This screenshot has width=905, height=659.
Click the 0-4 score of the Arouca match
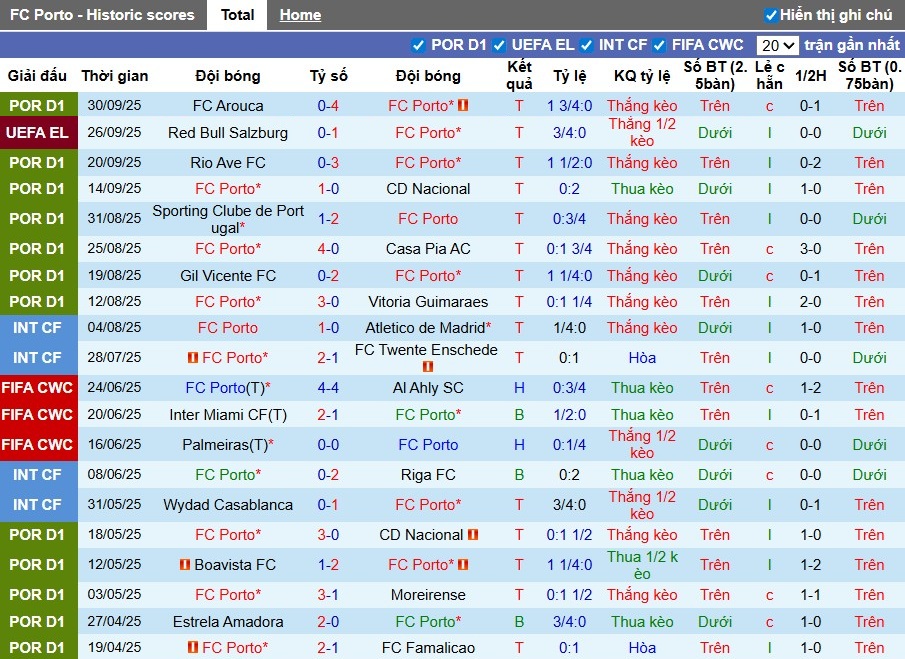coord(328,106)
